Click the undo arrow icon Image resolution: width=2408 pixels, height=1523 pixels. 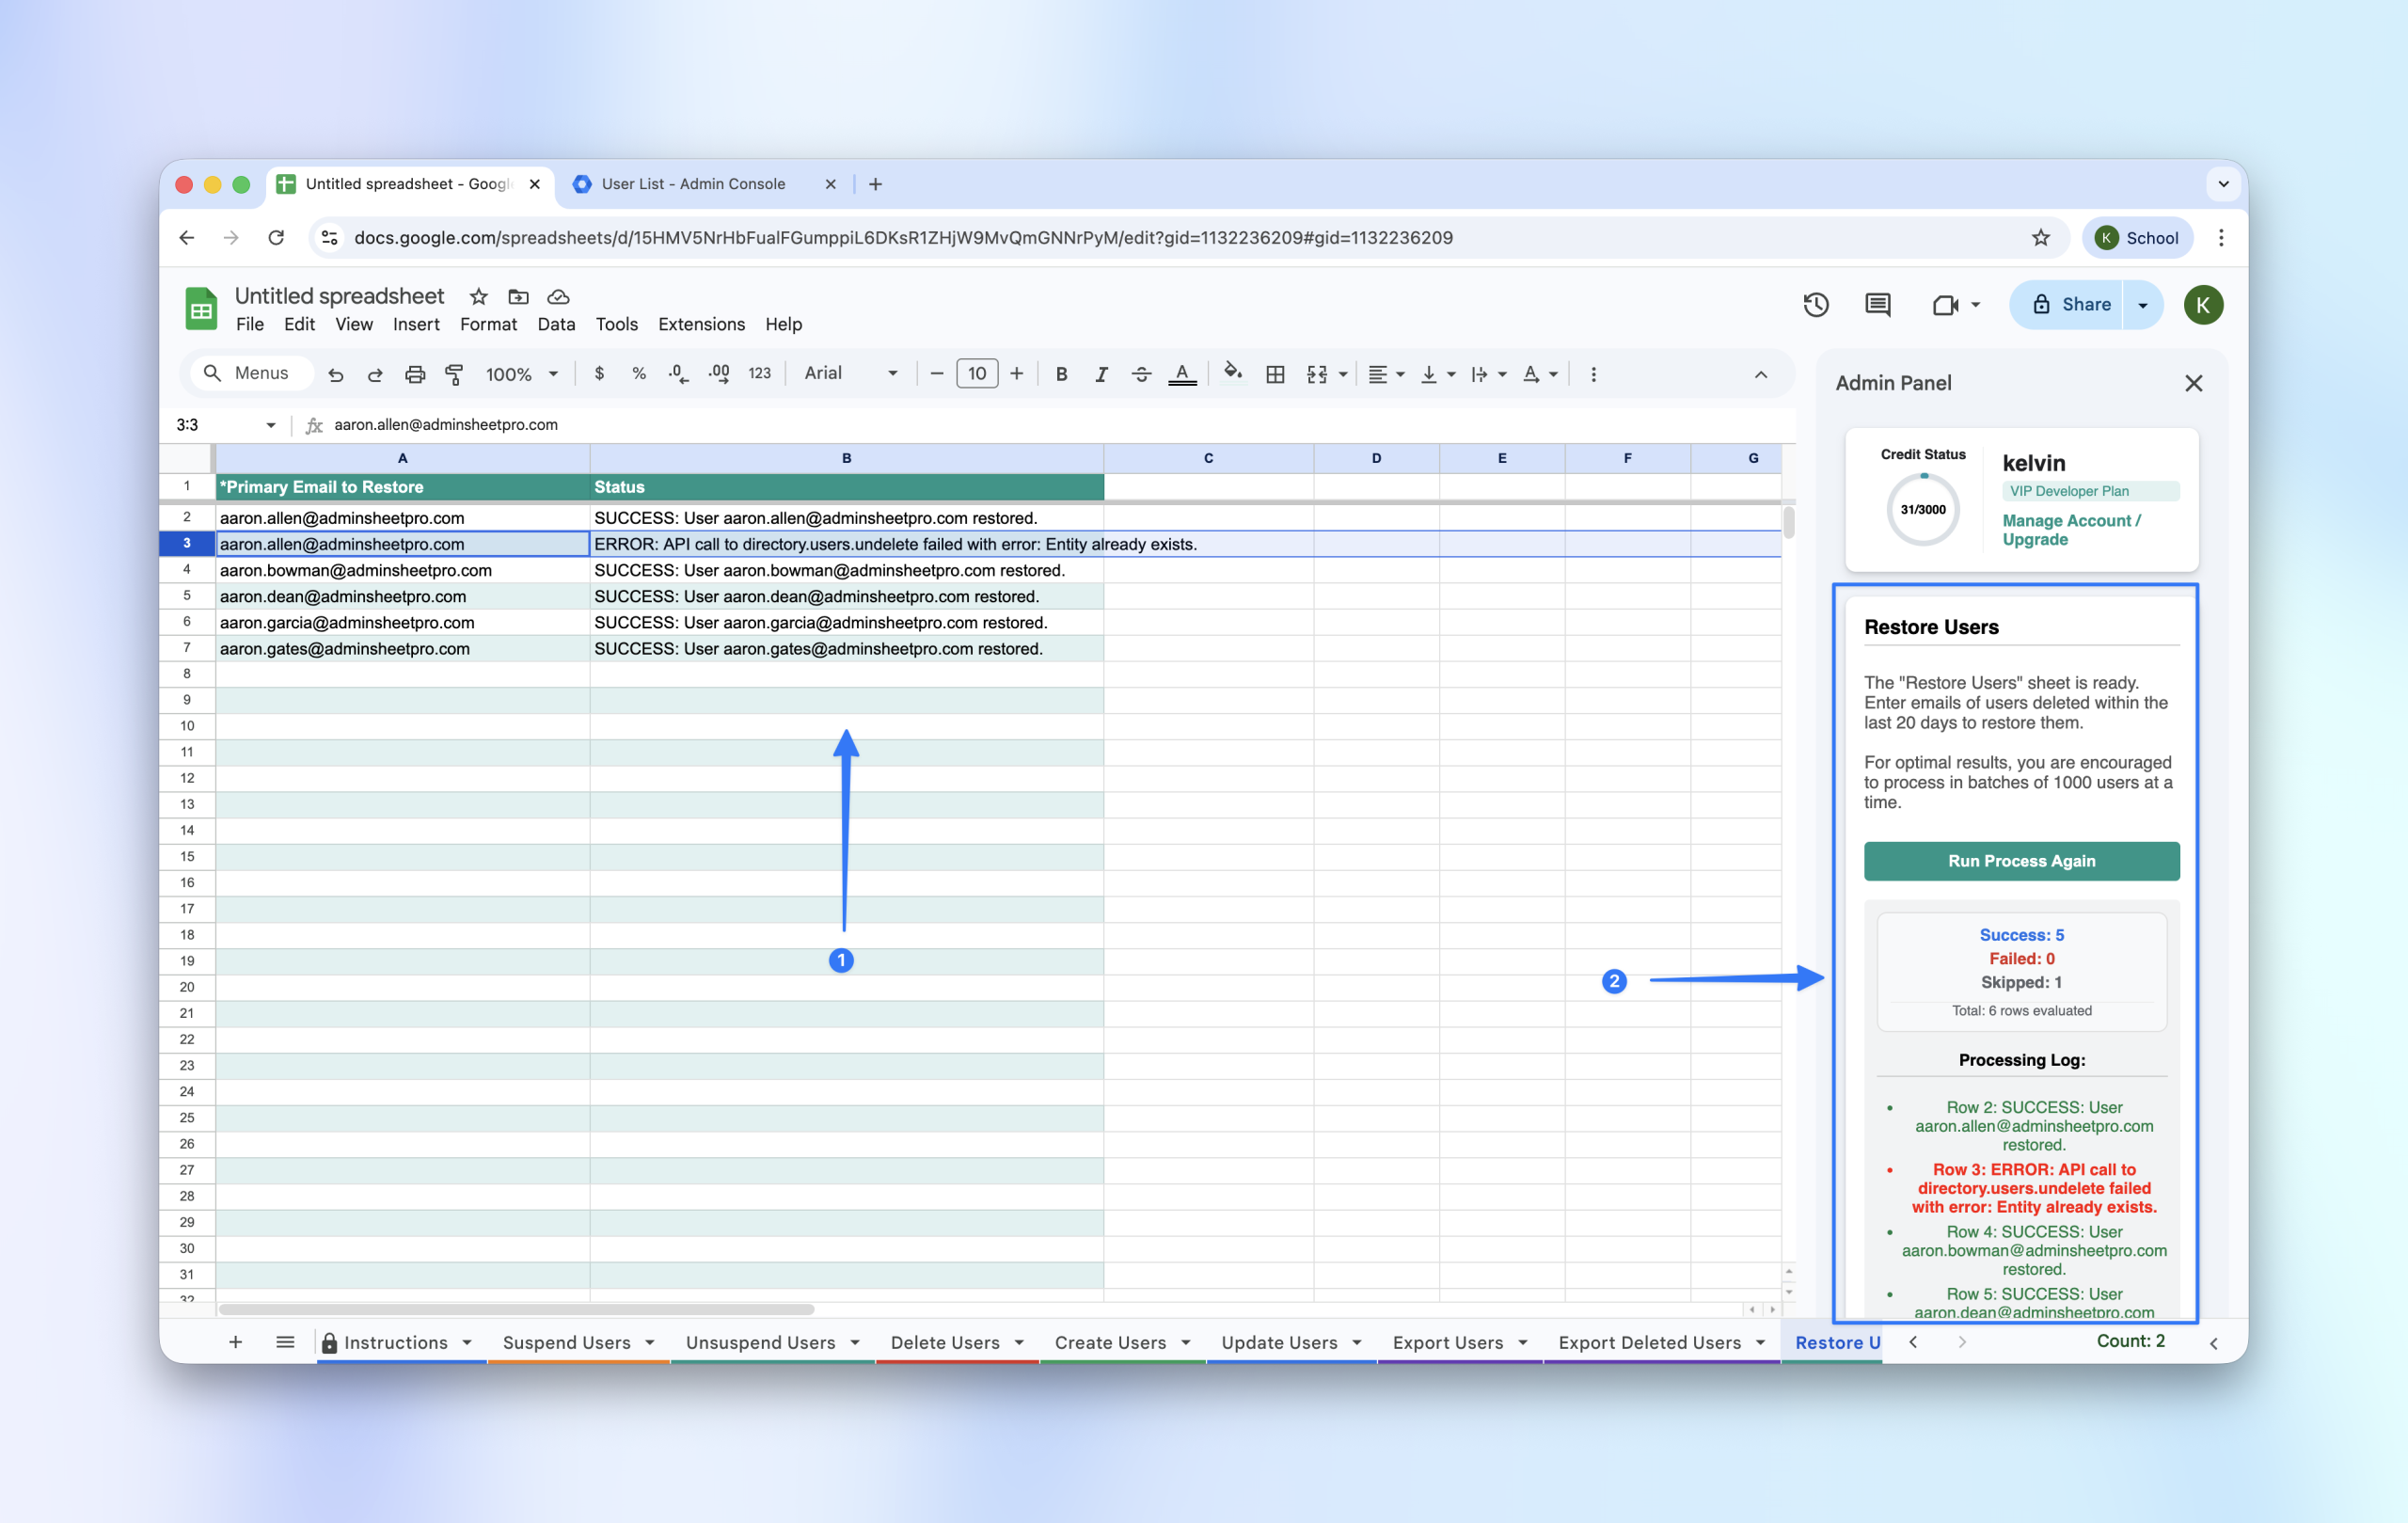tap(336, 374)
